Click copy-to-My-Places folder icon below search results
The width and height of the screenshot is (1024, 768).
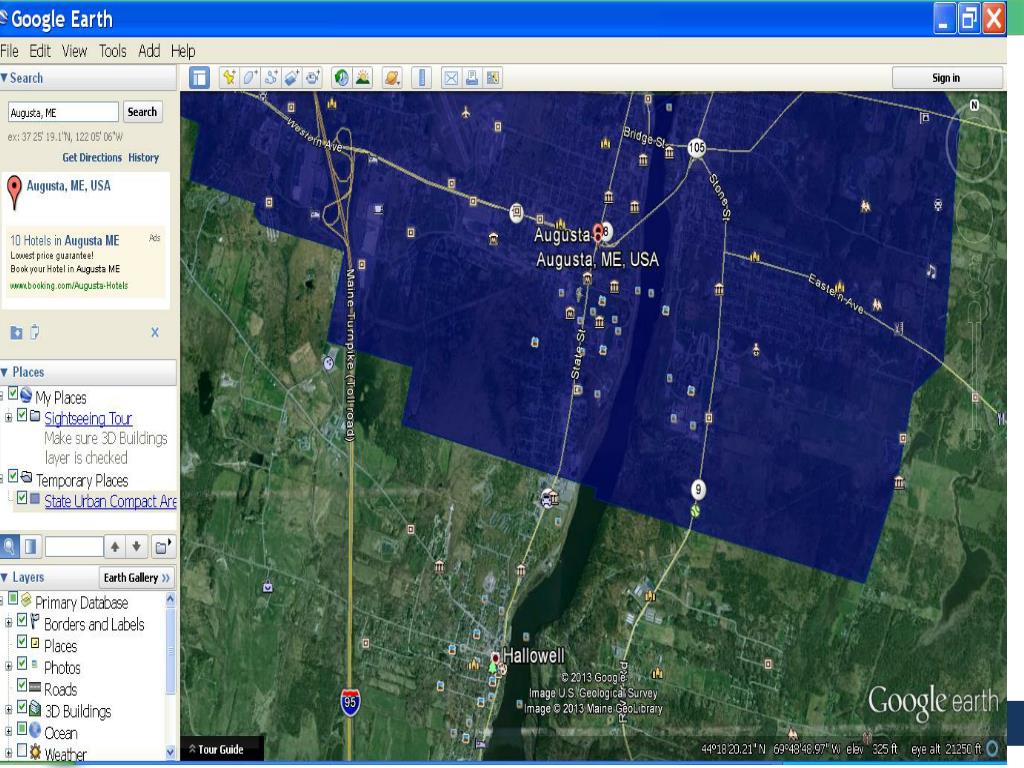click(16, 332)
